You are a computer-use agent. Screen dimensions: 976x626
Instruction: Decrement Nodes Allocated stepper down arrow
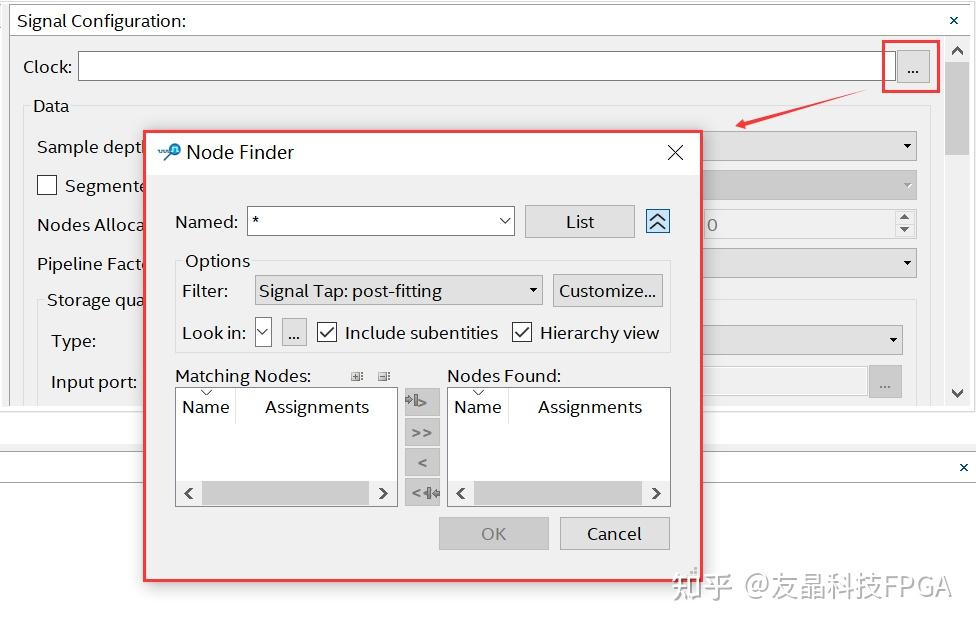tap(904, 230)
